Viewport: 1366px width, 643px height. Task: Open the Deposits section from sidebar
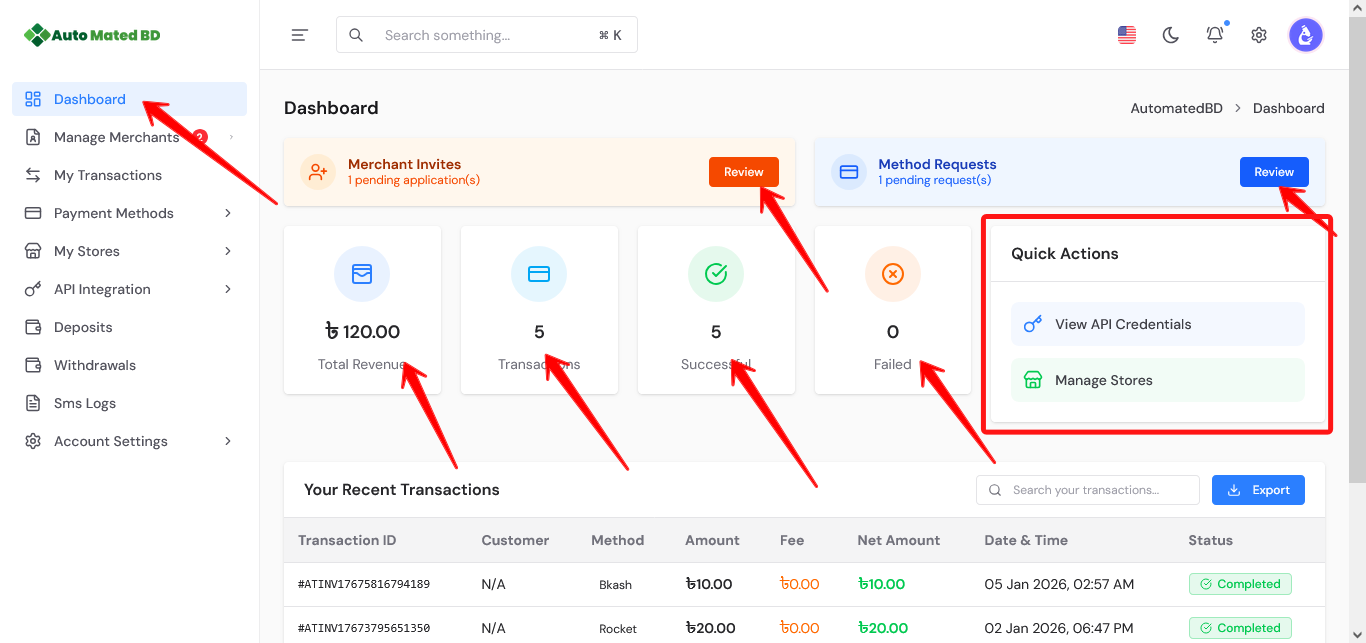pos(83,327)
